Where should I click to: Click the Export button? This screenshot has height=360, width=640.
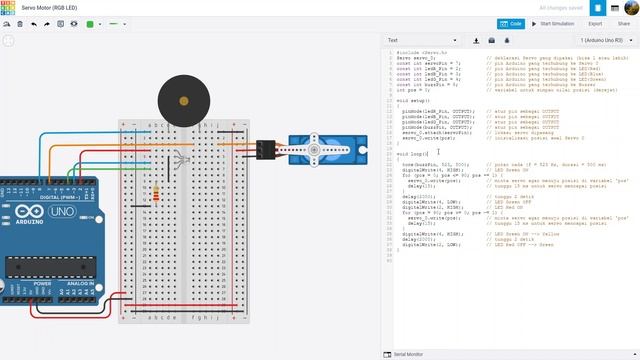595,24
